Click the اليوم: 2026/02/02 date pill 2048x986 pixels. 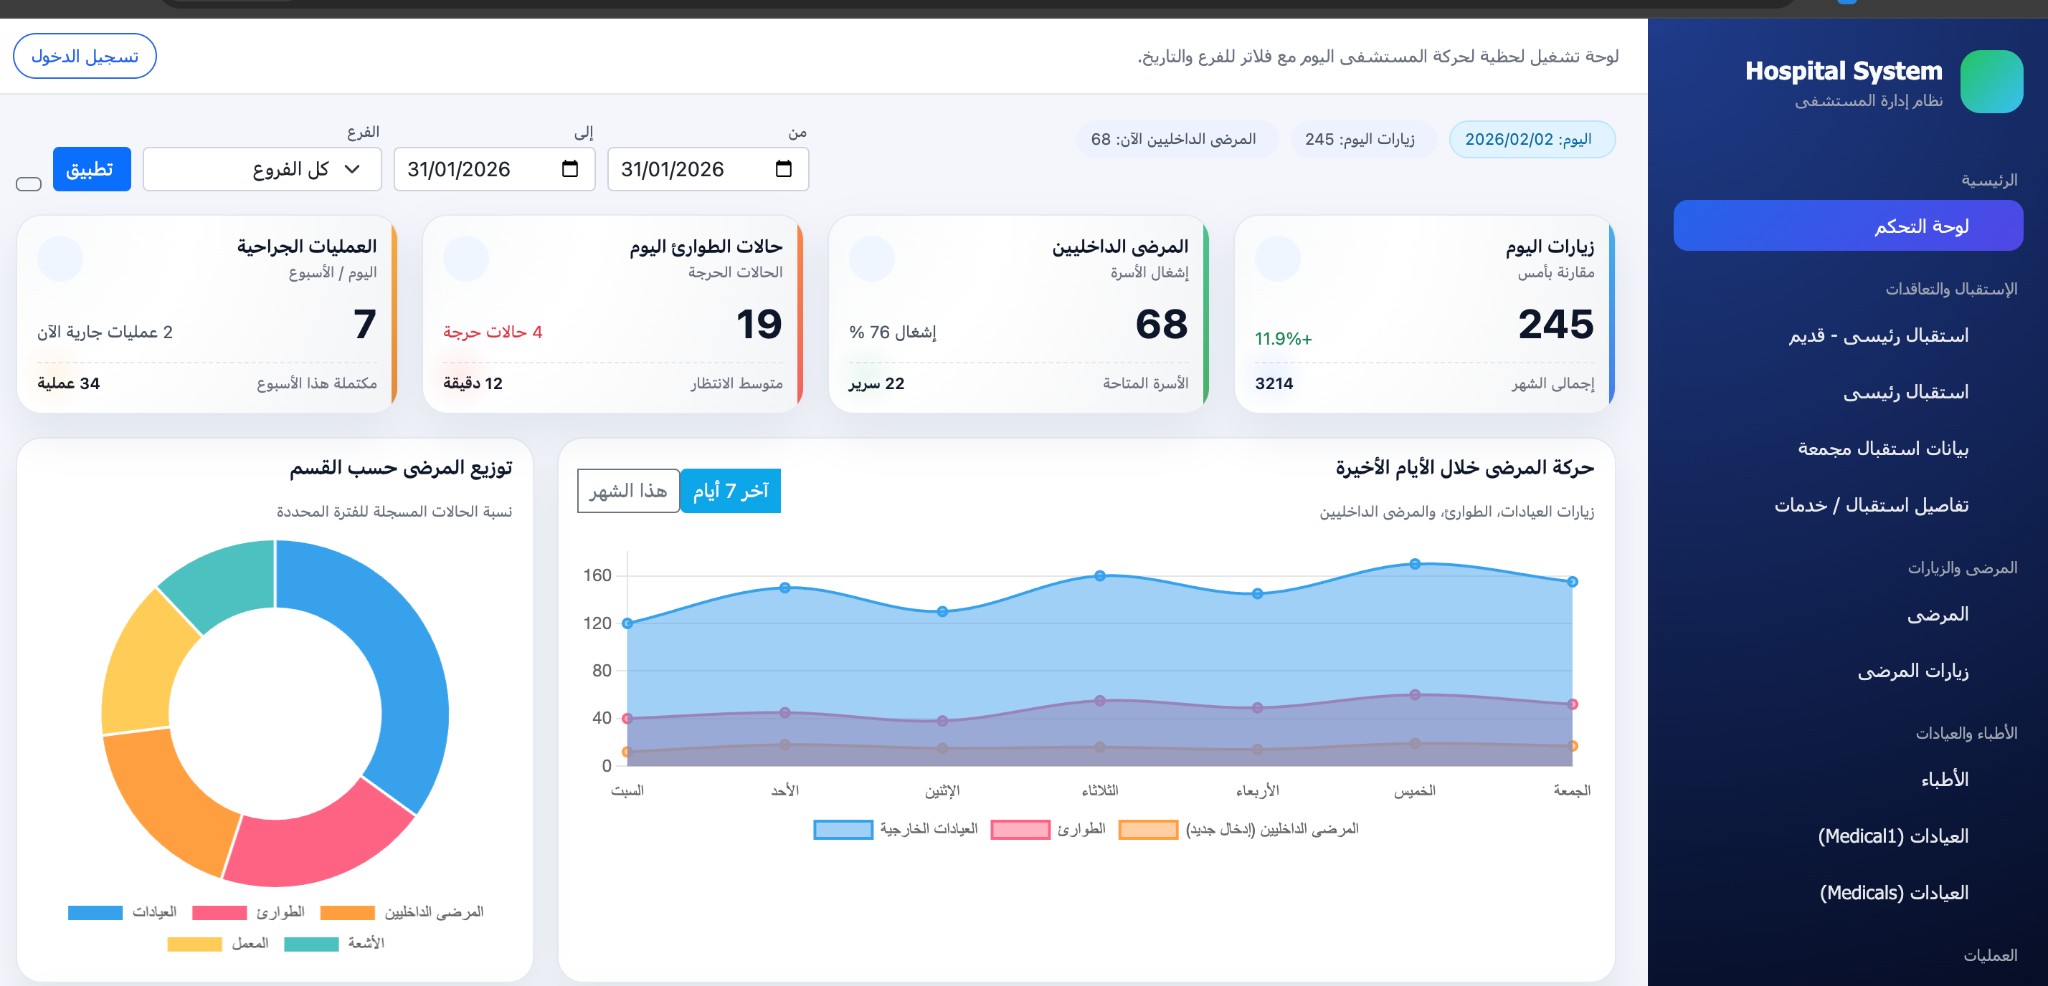click(x=1531, y=140)
